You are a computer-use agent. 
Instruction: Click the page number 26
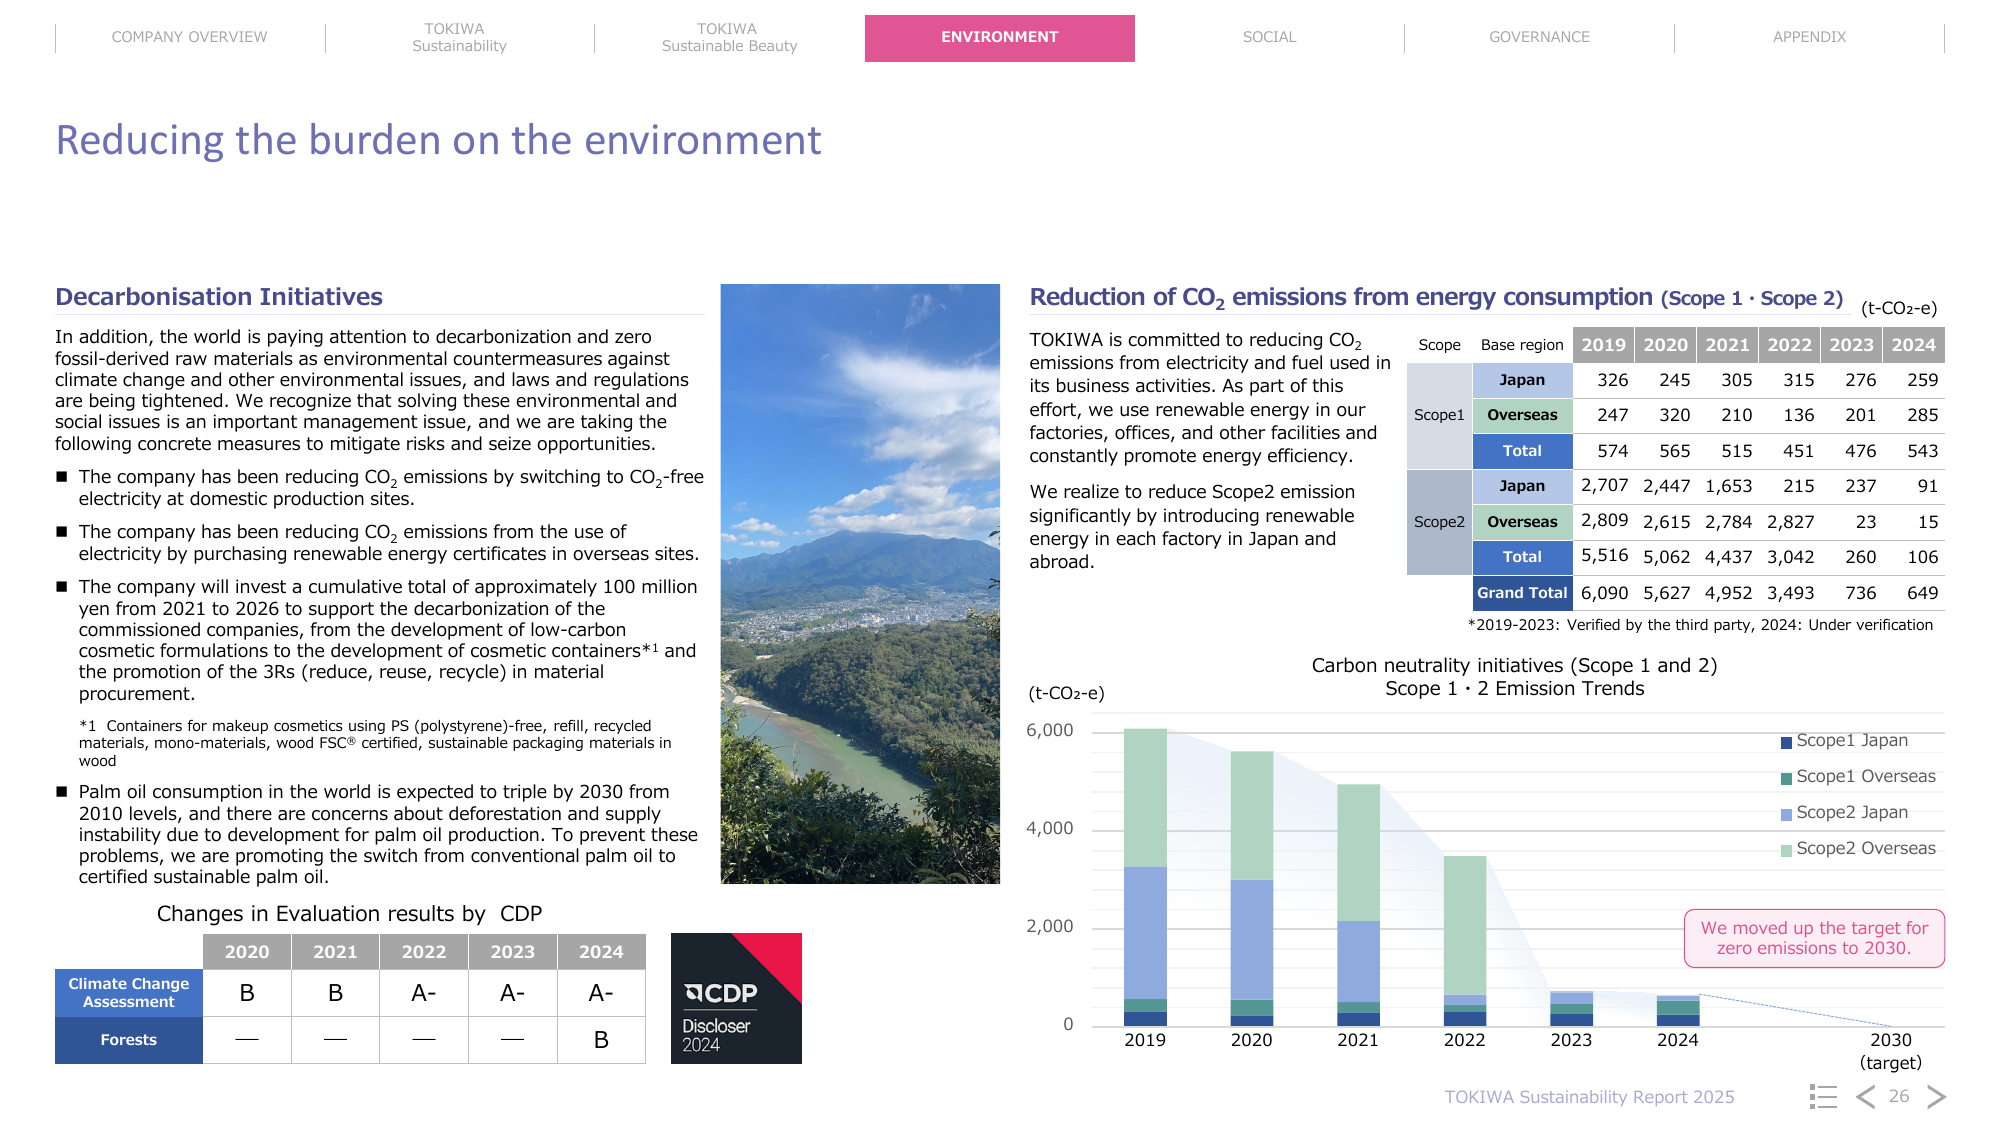pyautogui.click(x=1899, y=1096)
